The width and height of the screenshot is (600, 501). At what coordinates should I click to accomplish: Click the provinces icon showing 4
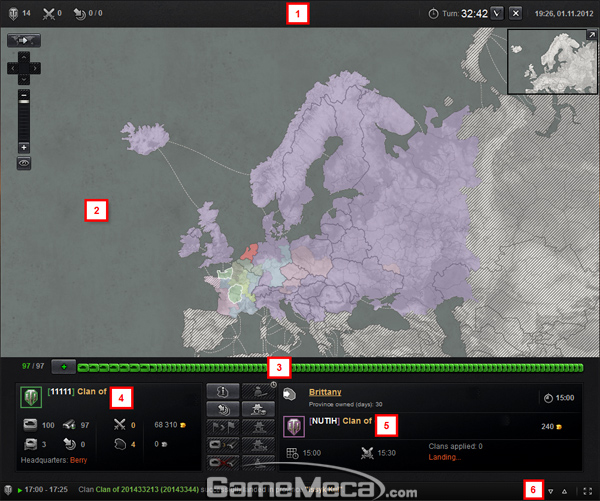120,444
